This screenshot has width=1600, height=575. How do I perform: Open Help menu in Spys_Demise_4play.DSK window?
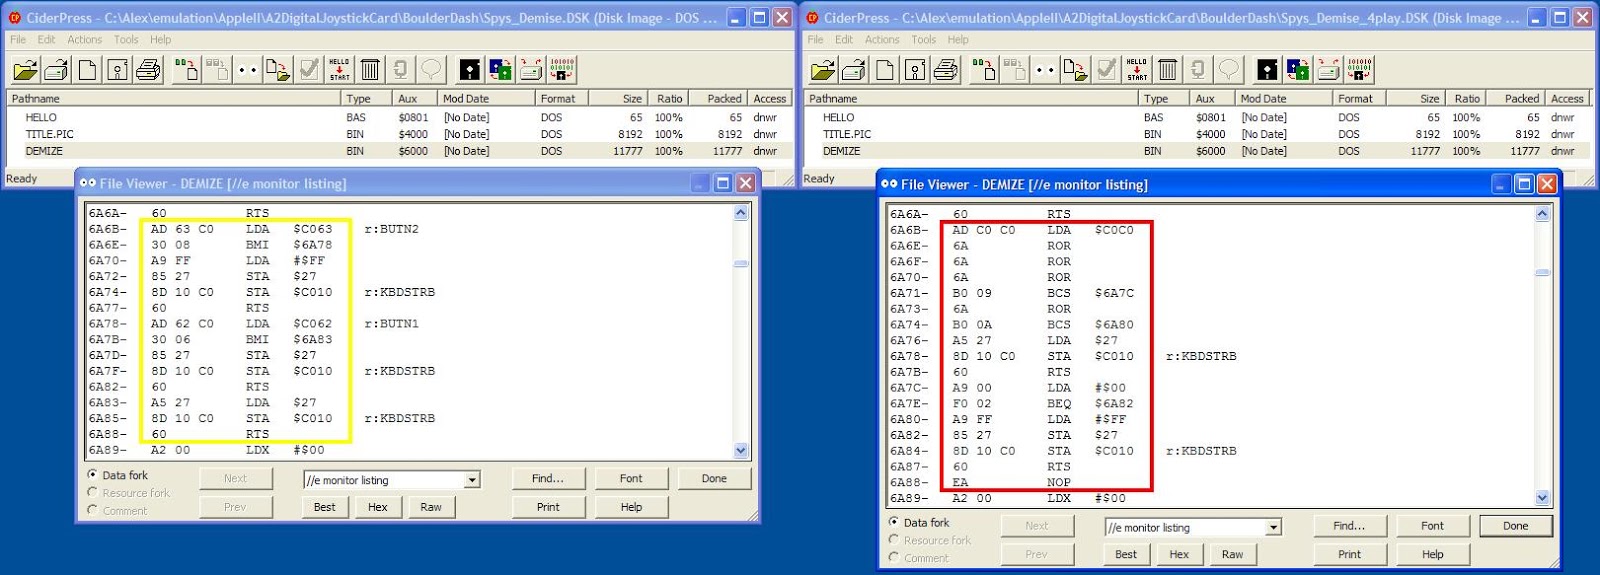[x=958, y=40]
